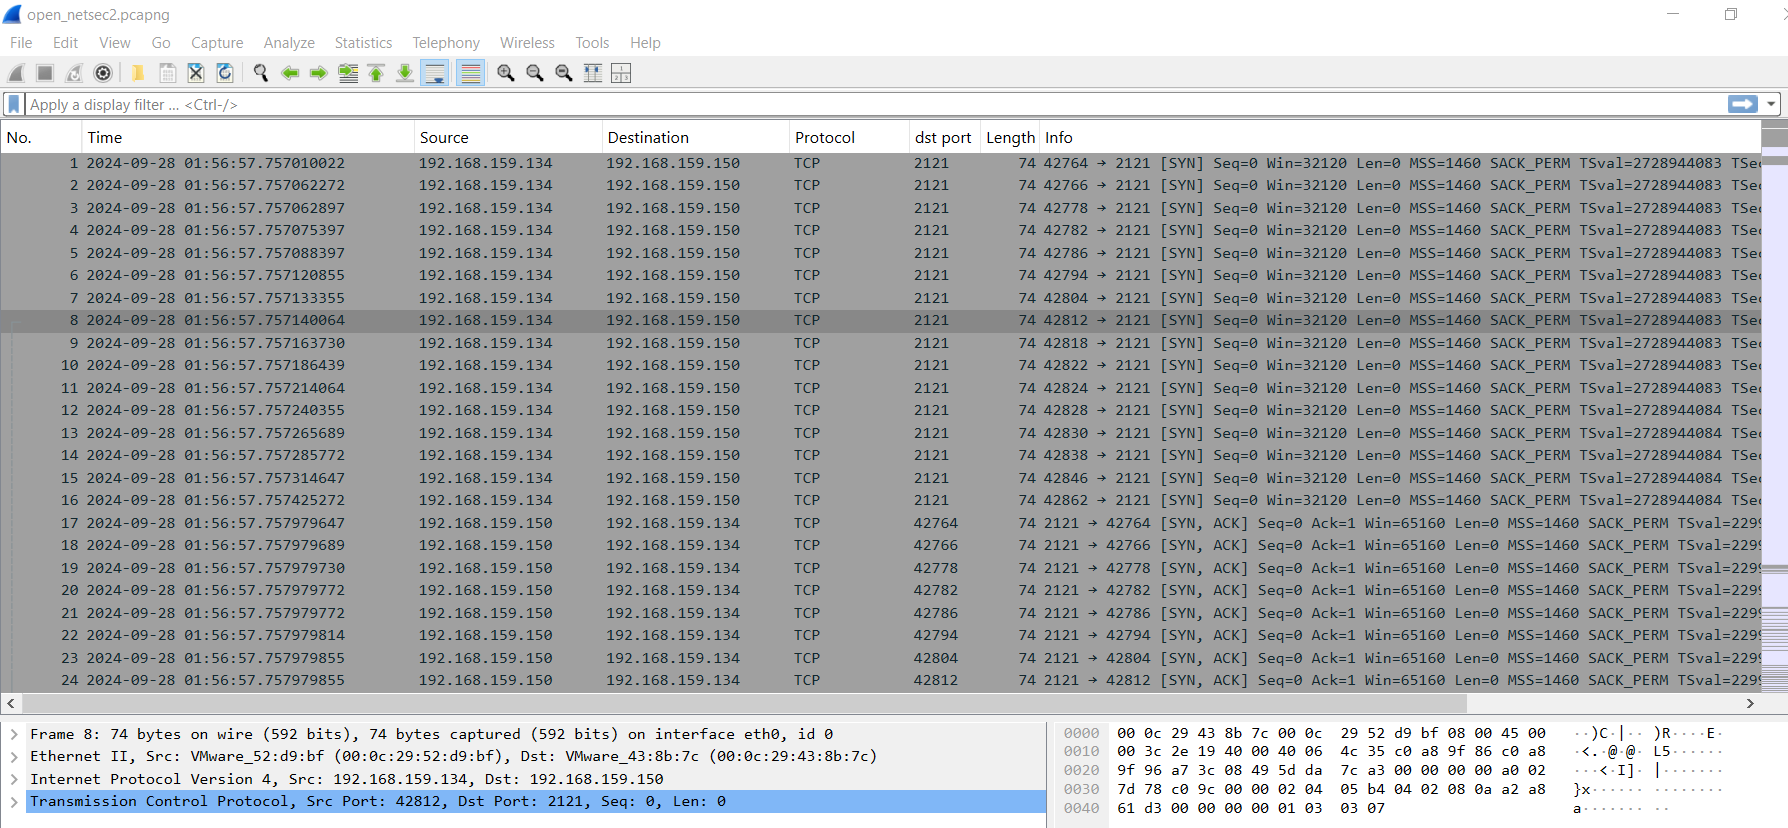Click the packet list vertical scrollbar
Image resolution: width=1788 pixels, height=828 pixels.
pos(1774,405)
